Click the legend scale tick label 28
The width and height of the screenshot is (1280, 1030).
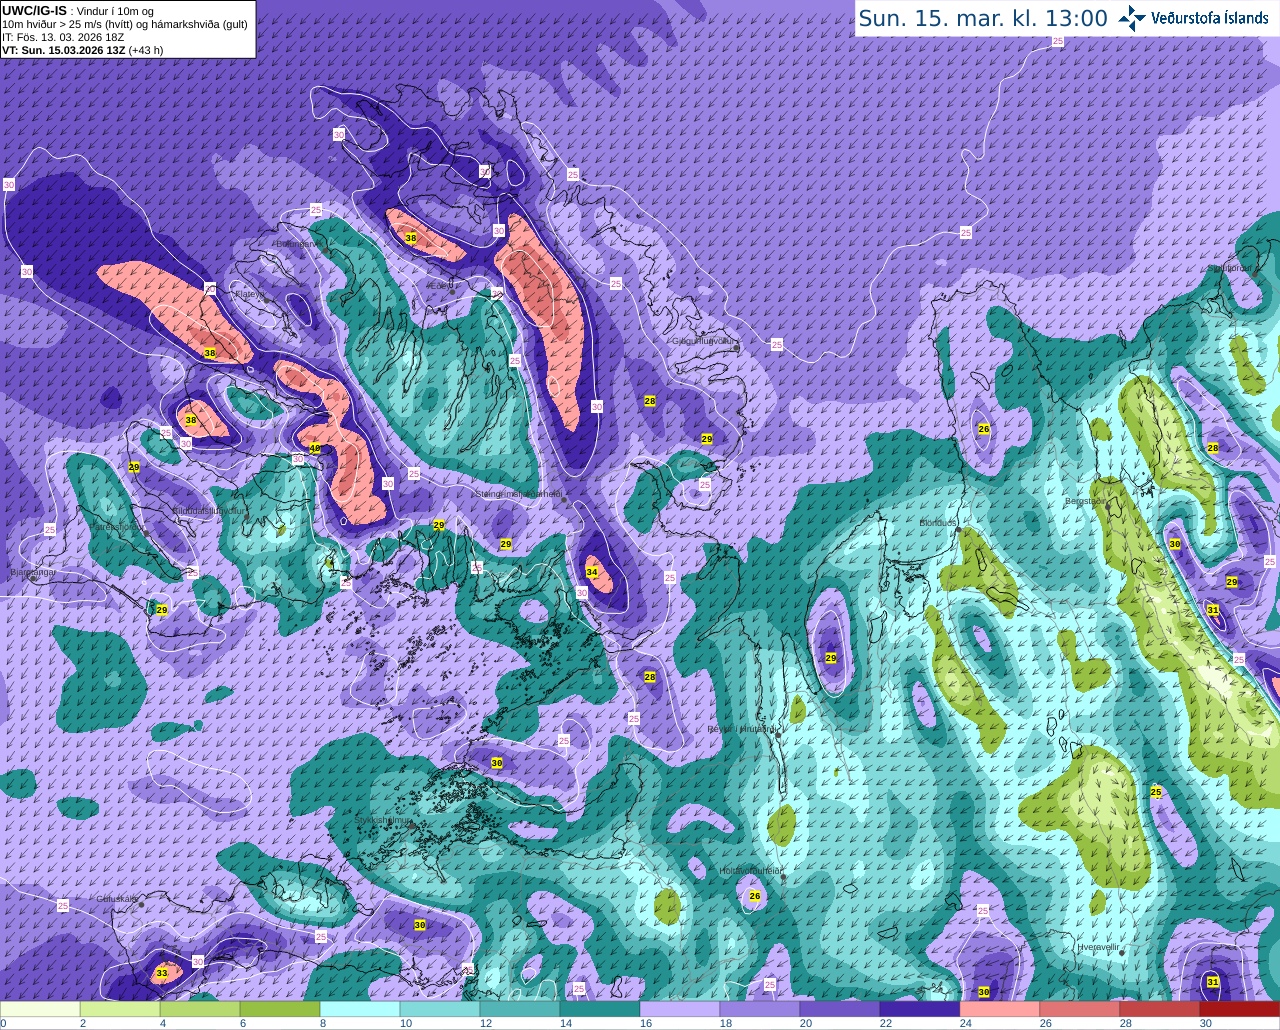coord(1125,1023)
